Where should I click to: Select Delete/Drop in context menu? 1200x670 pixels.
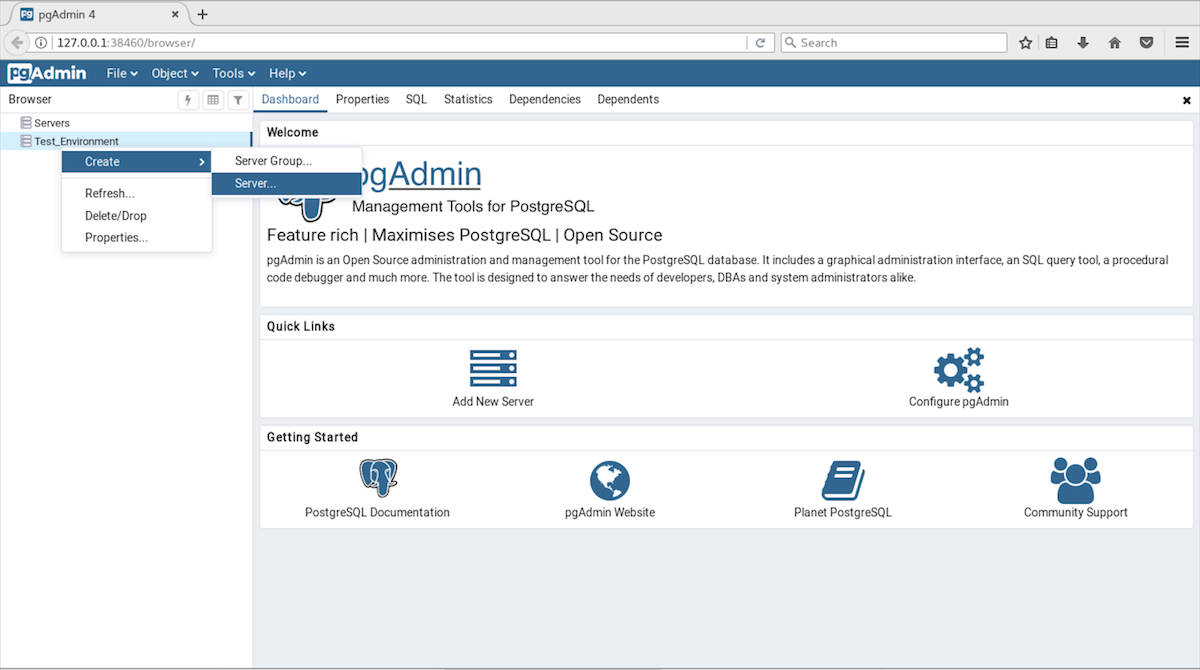116,216
